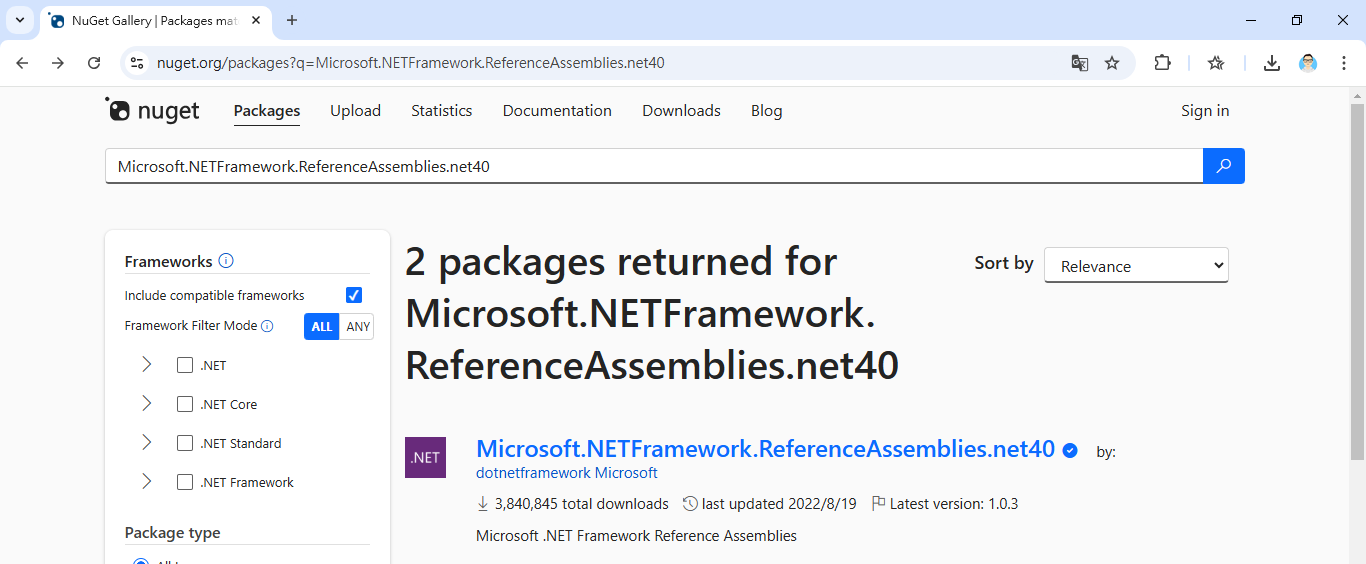This screenshot has width=1366, height=564.
Task: Click the Sign in link
Action: tap(1205, 111)
